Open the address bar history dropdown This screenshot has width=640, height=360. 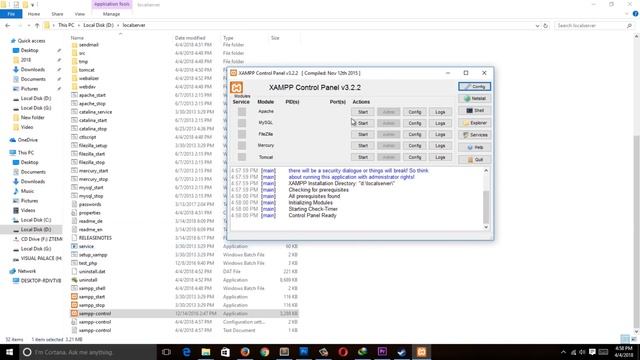(537, 25)
